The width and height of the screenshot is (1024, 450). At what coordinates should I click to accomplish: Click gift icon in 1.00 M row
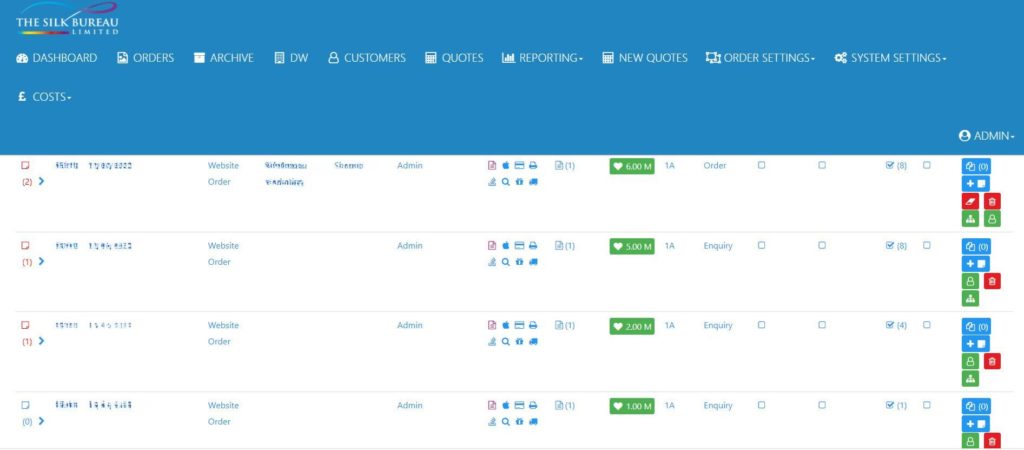(519, 422)
